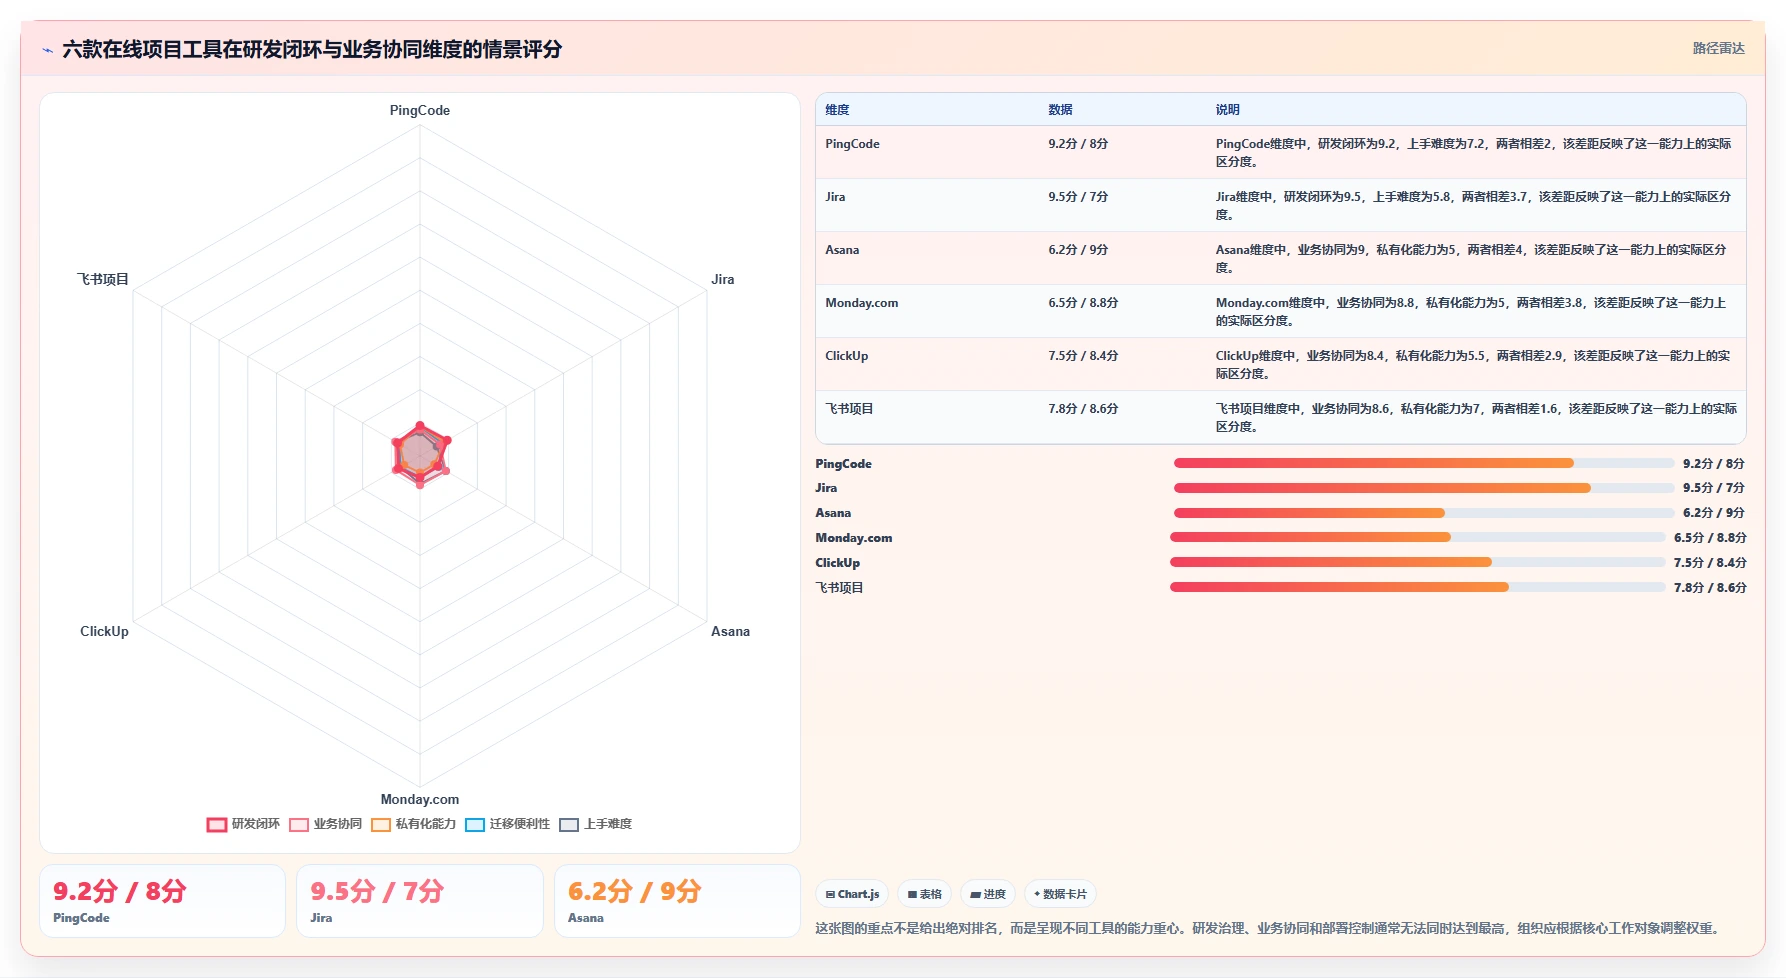
Task: Click the Asana label in the progress list
Action: 833,513
